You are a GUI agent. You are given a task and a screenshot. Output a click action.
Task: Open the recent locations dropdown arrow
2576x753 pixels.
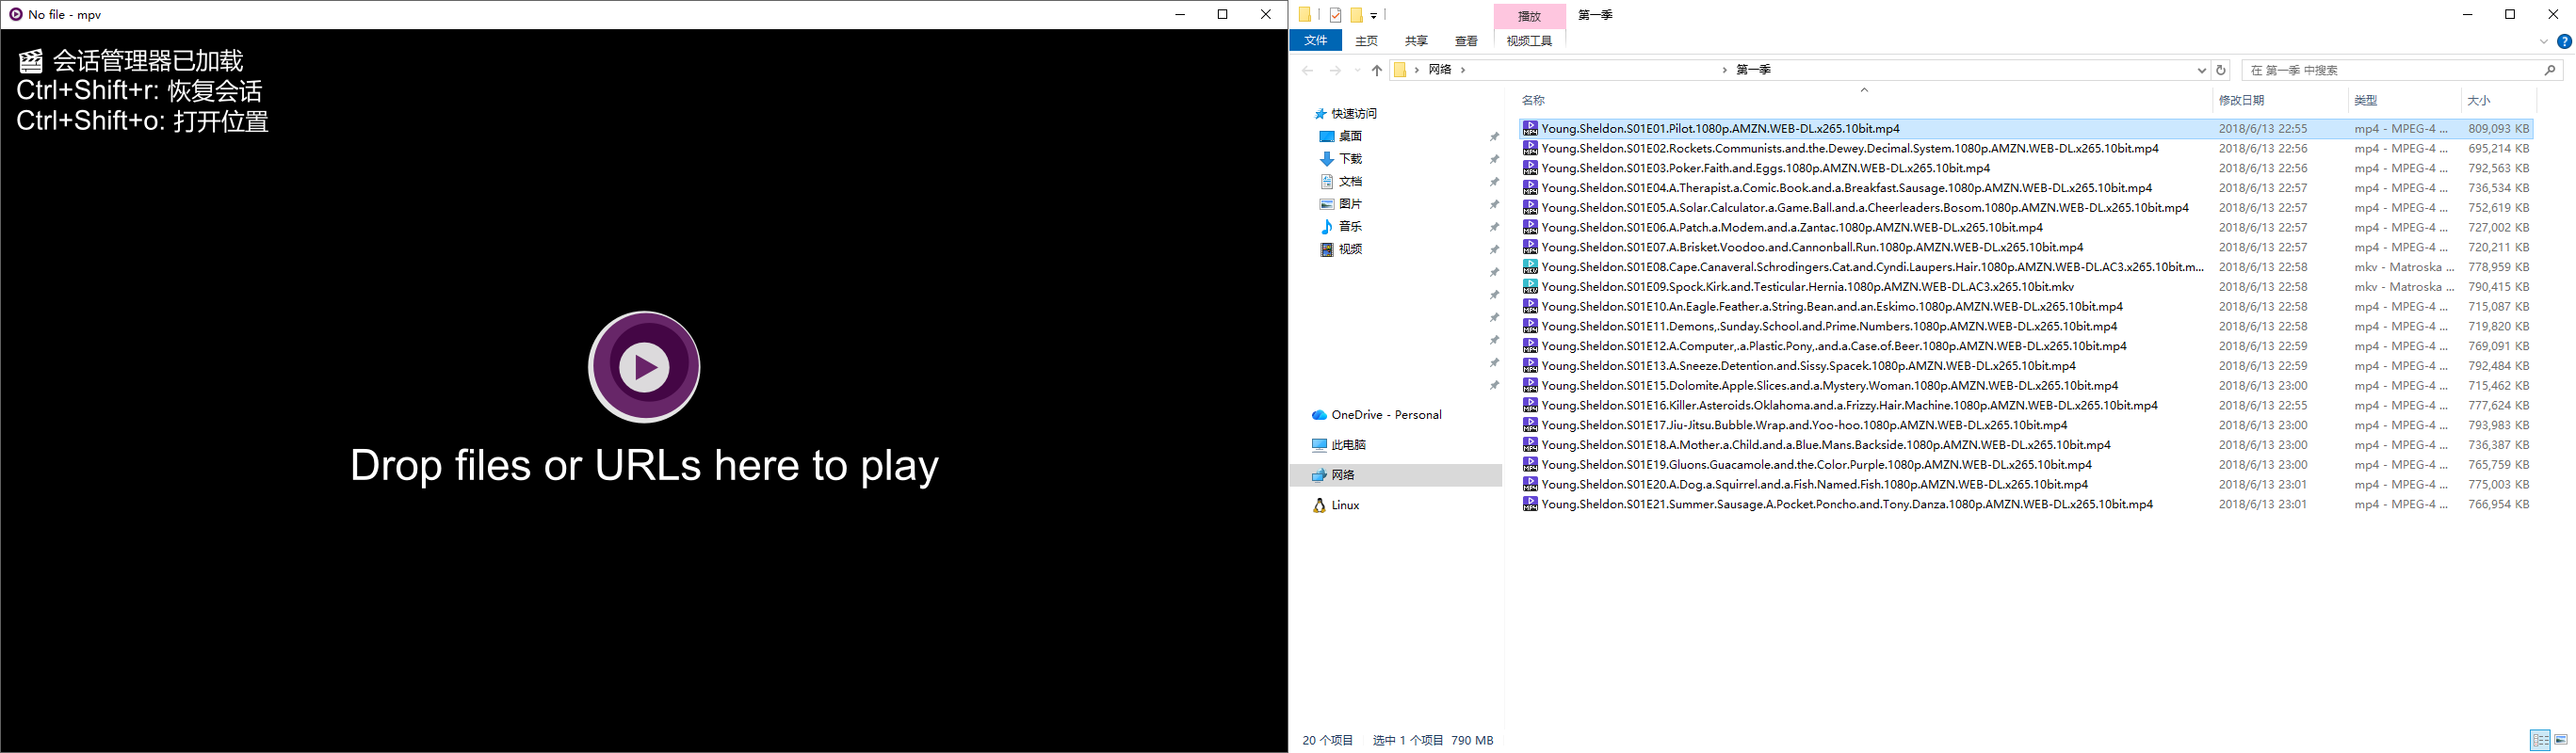1357,70
